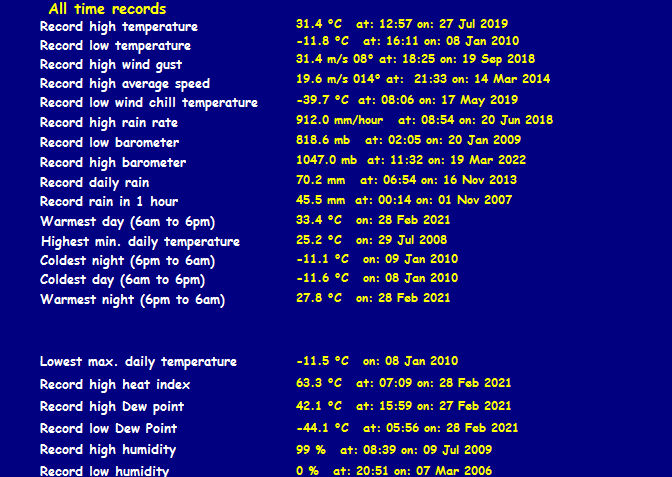Click the value '818.6 mb at: 02:05 on: 20 Jan 2009'

tap(408, 140)
